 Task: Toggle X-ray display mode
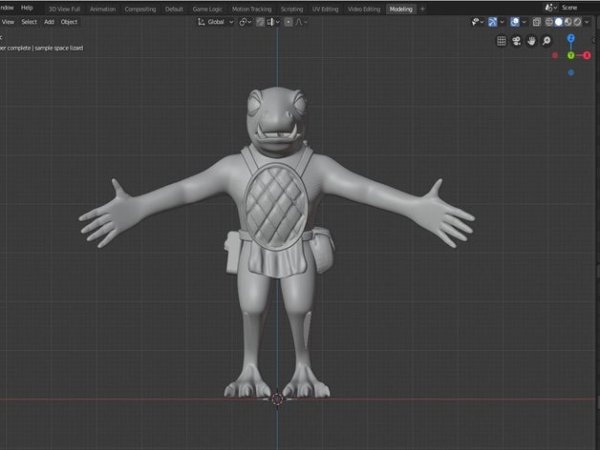click(535, 21)
